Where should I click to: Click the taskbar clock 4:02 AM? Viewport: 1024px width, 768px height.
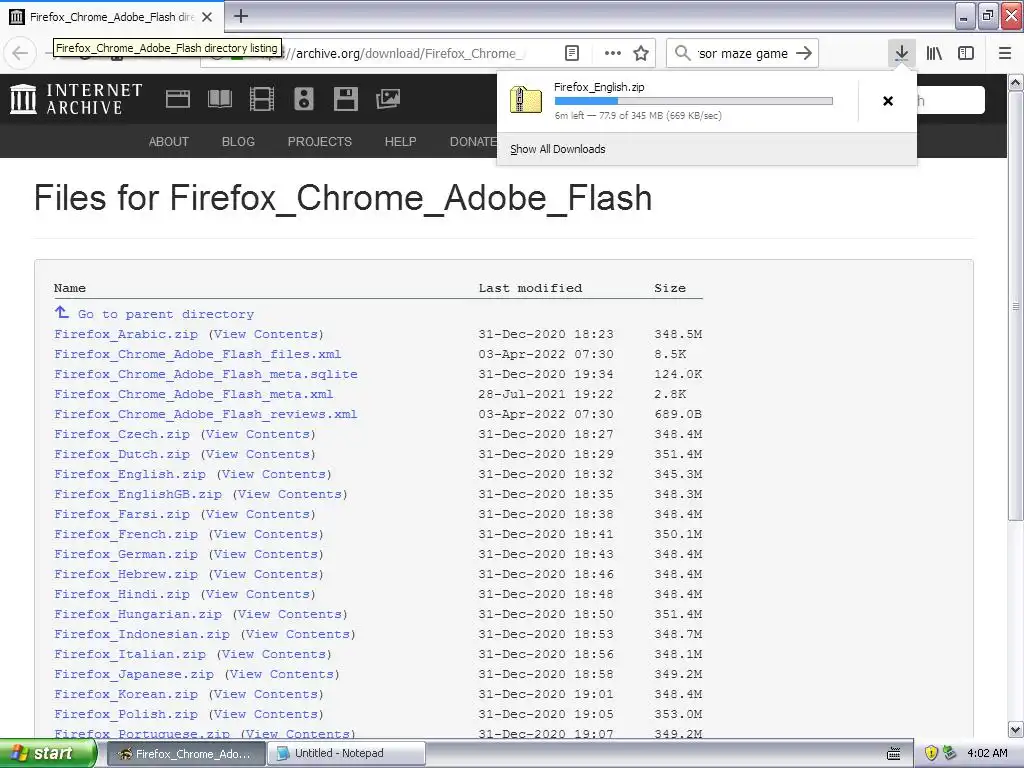987,753
